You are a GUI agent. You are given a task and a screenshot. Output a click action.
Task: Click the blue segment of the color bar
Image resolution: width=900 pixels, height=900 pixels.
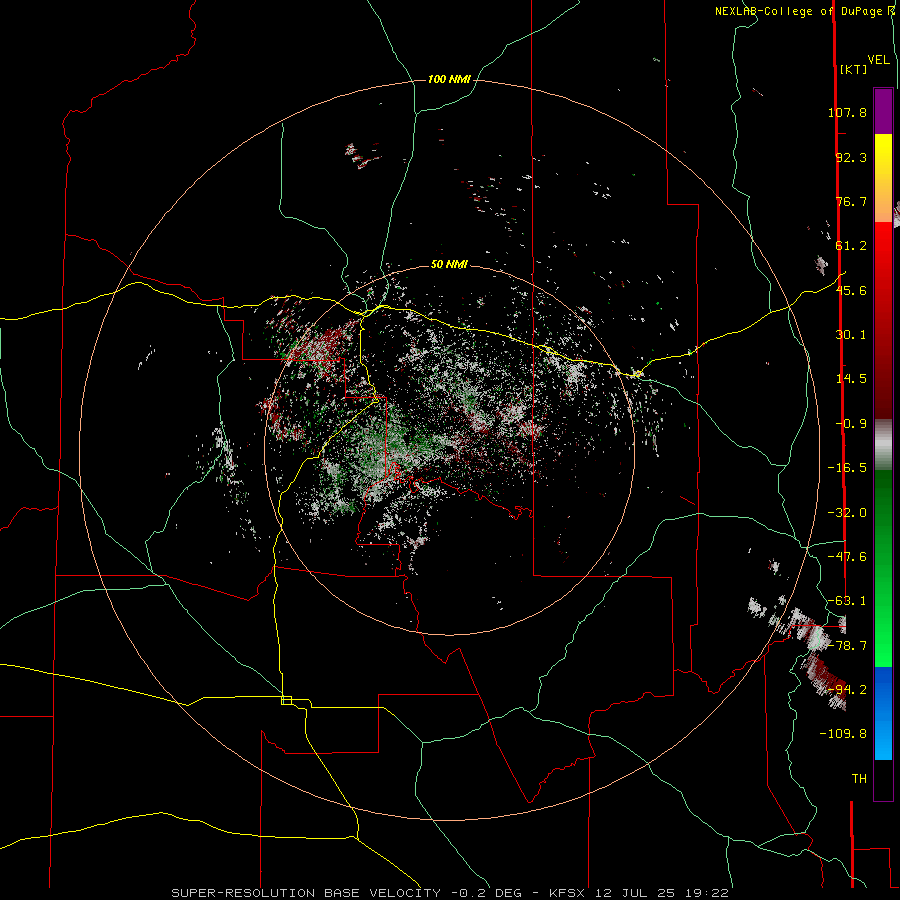pos(883,713)
